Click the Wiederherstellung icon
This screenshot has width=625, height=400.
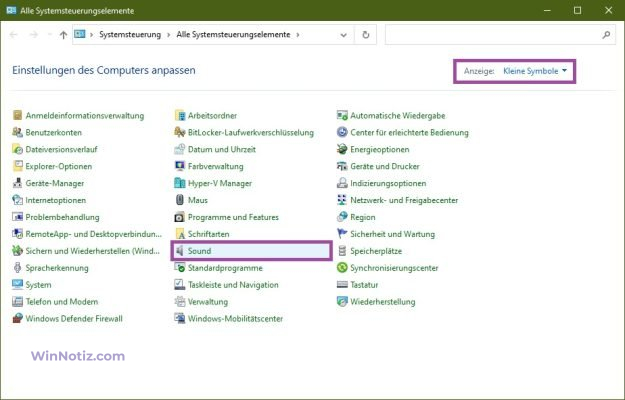point(342,301)
